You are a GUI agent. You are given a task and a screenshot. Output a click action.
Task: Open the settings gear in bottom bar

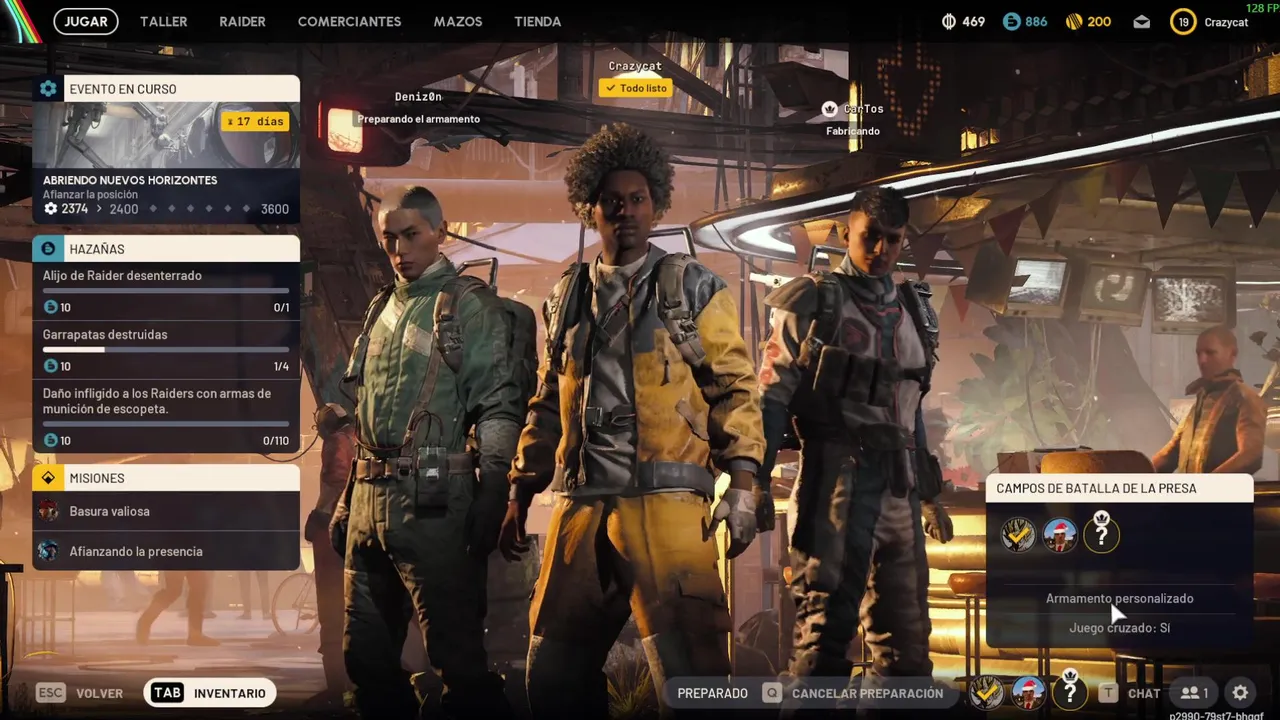1240,693
